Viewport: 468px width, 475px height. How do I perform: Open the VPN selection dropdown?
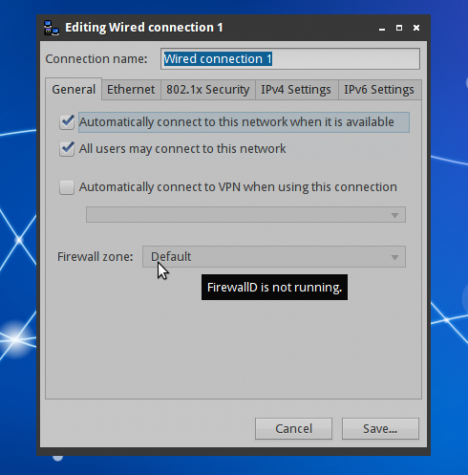(246, 215)
